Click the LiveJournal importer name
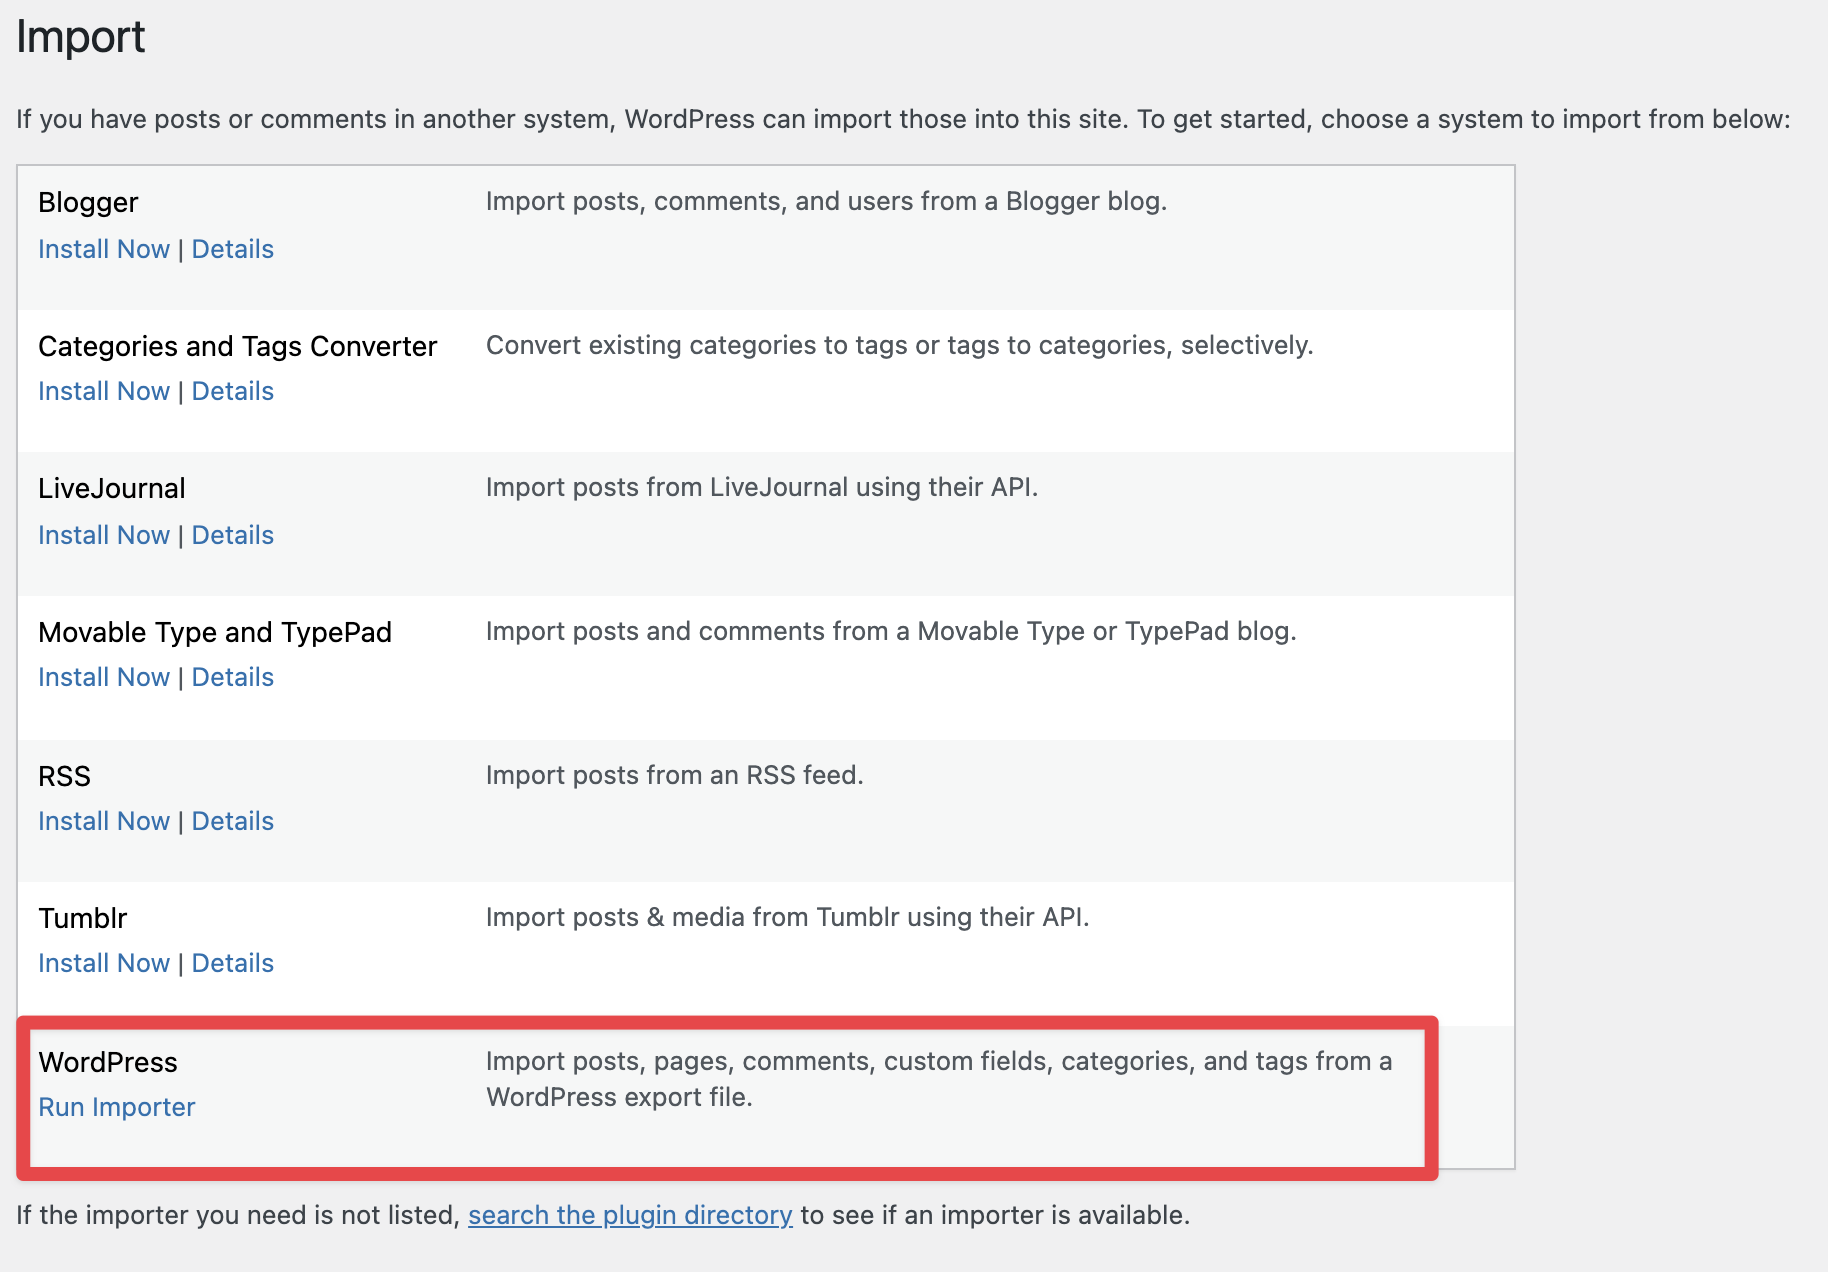The image size is (1828, 1272). pos(111,488)
